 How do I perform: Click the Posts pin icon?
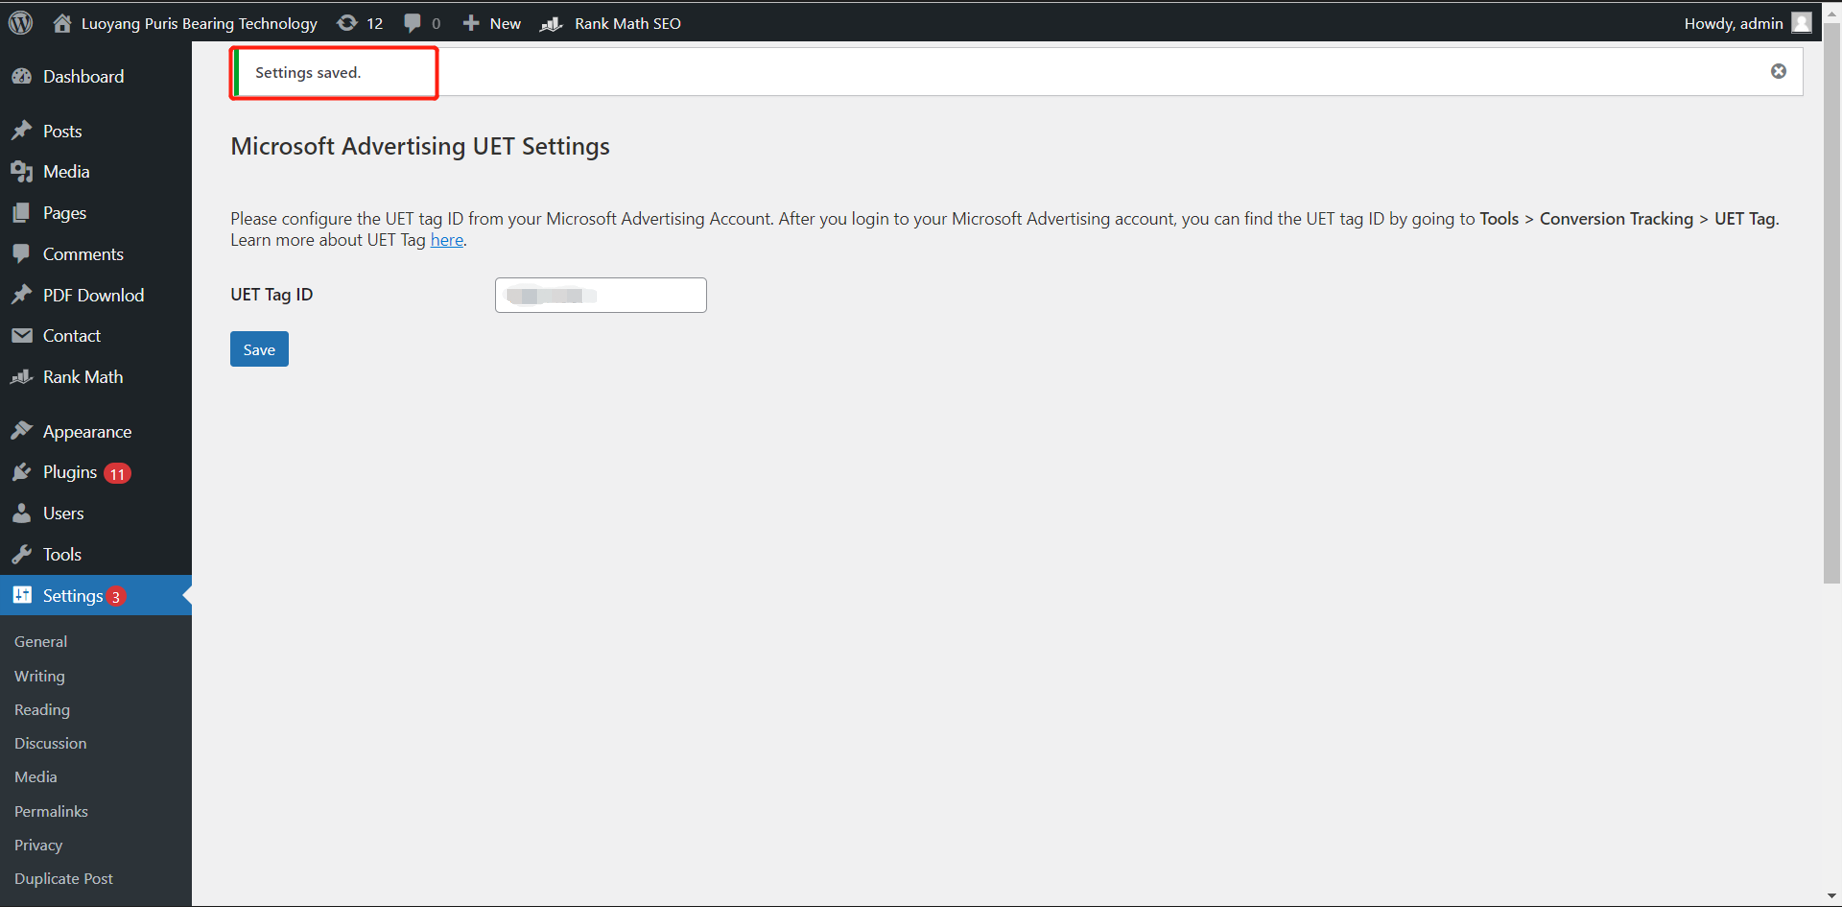coord(21,131)
